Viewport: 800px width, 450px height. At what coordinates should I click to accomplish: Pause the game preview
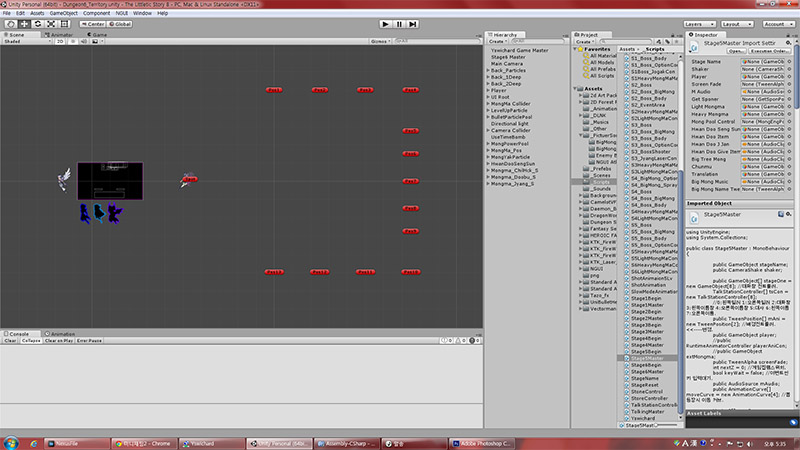[x=399, y=24]
